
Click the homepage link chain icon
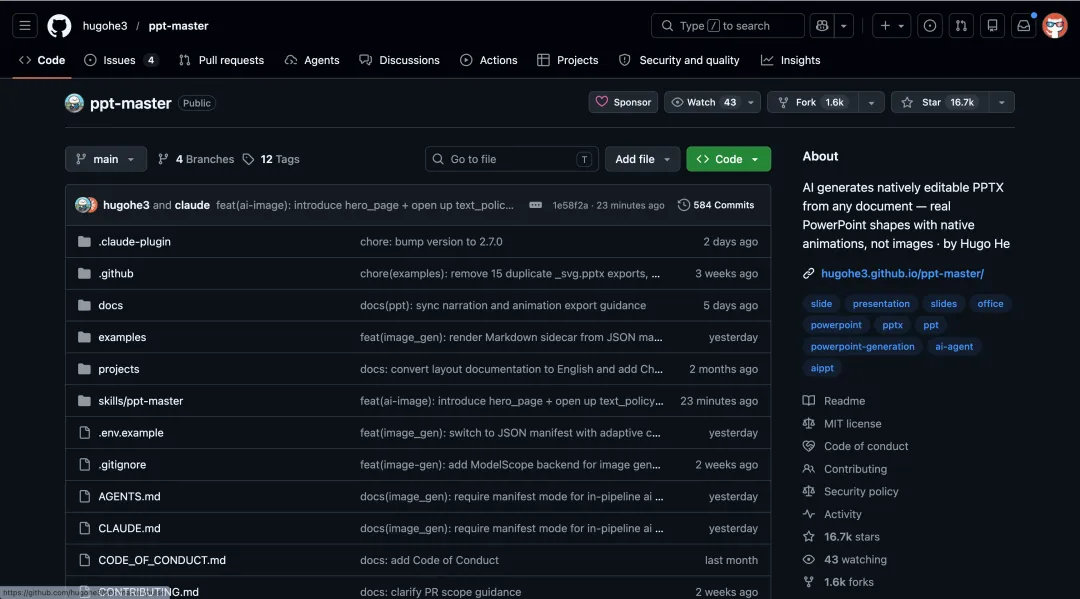click(x=809, y=273)
